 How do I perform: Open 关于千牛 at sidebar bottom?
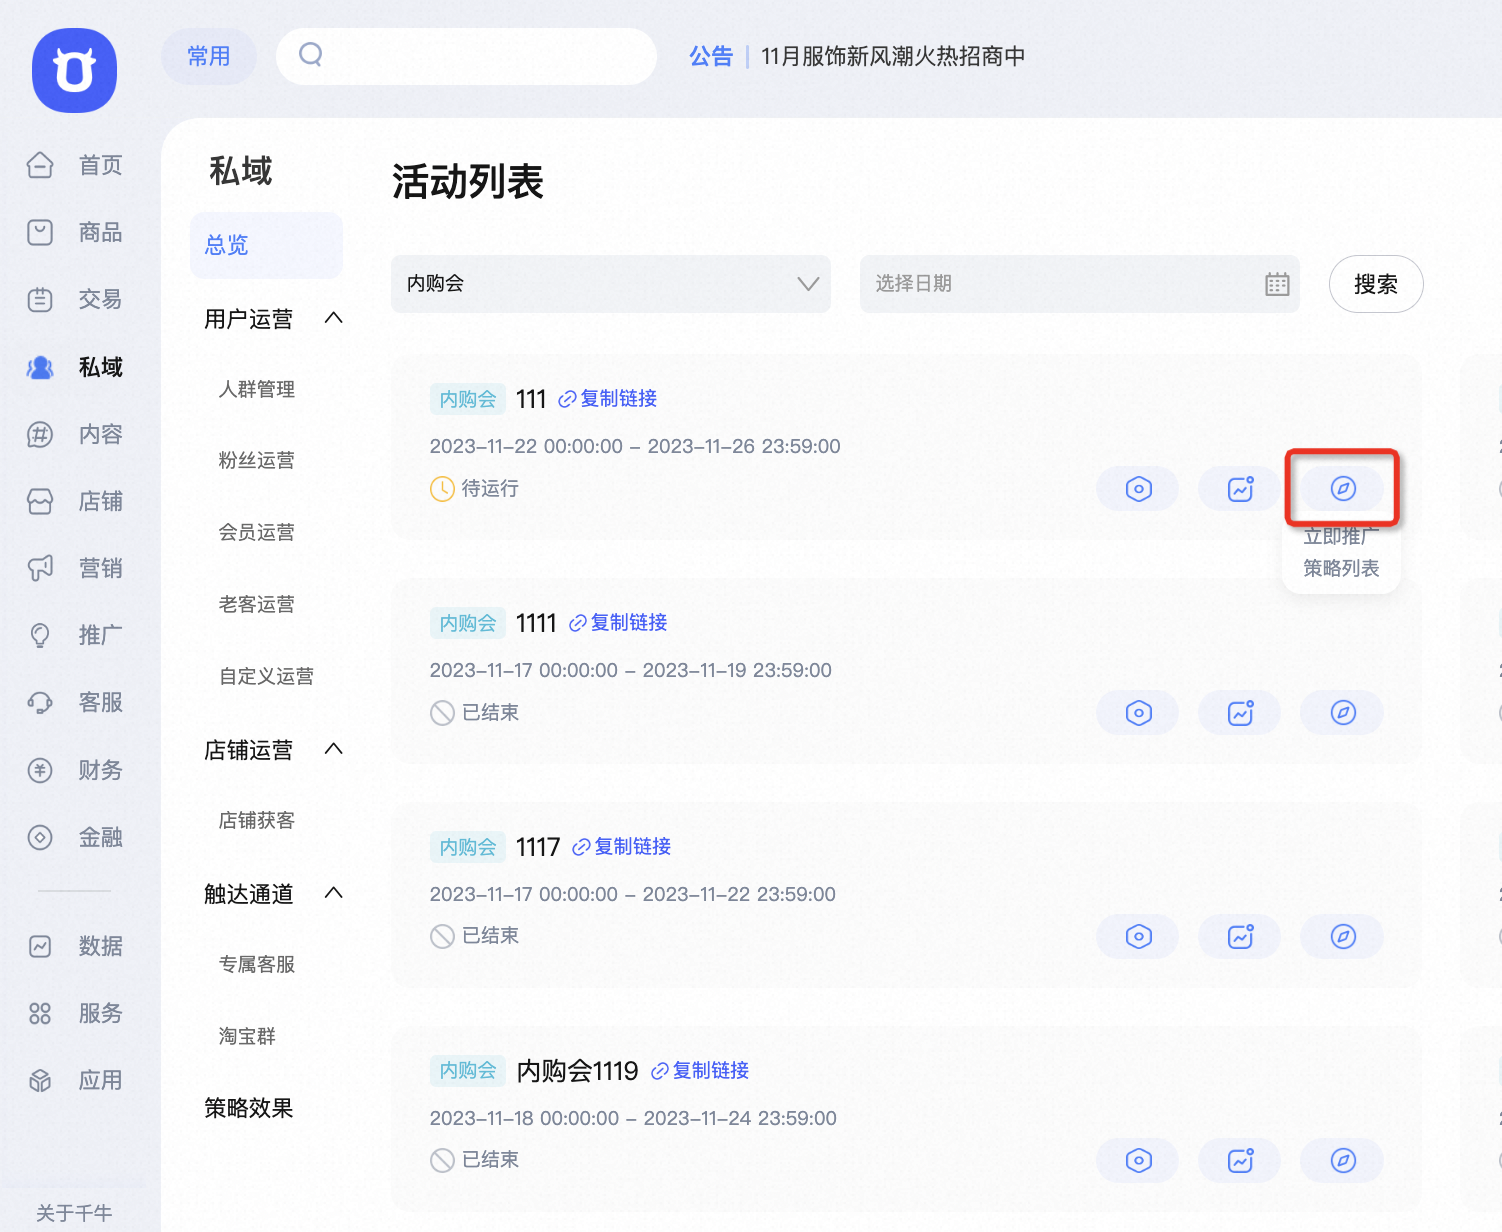click(74, 1213)
